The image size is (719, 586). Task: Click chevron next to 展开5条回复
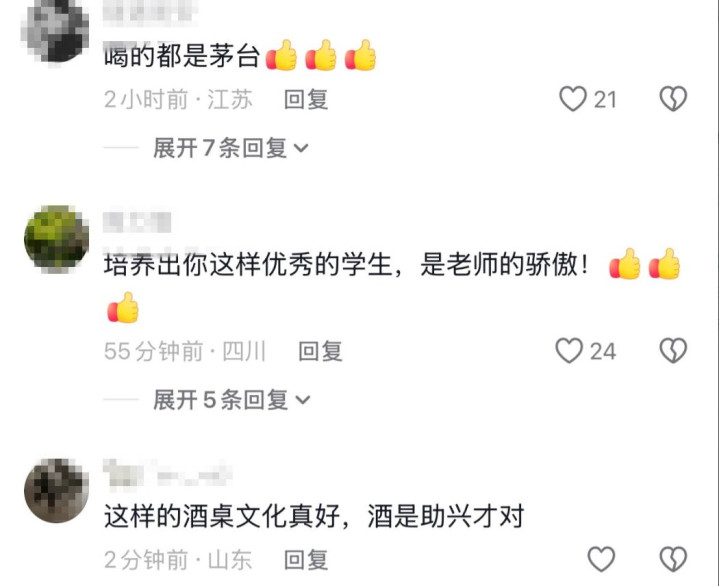(303, 400)
